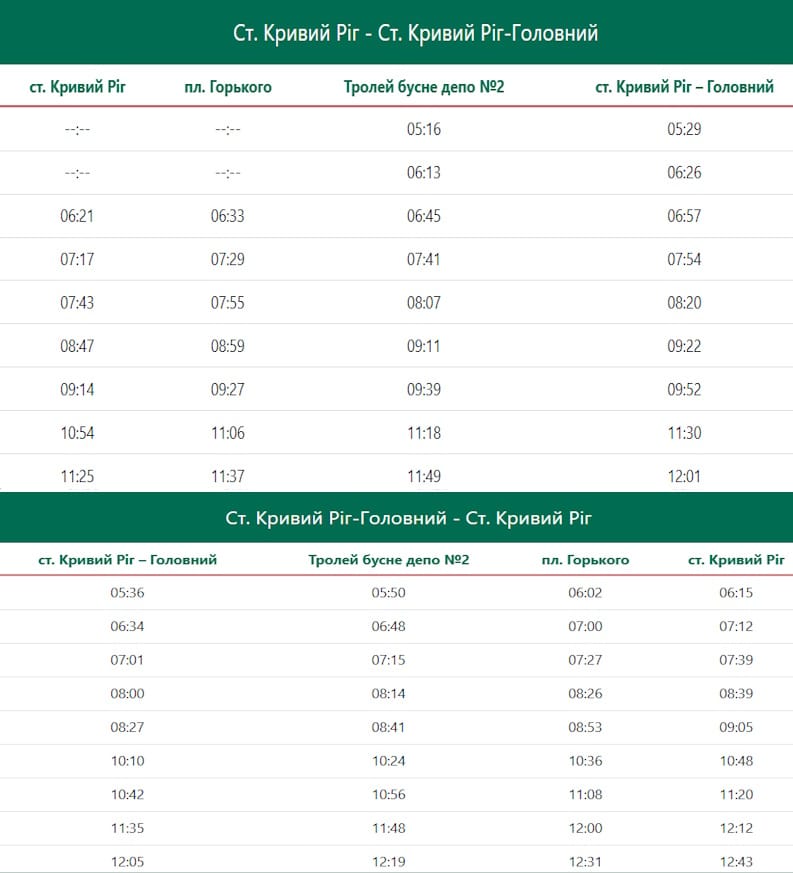Click 'Тролей бусне депо №2' header in lower table
Viewport: 793px width, 873px height.
389,560
